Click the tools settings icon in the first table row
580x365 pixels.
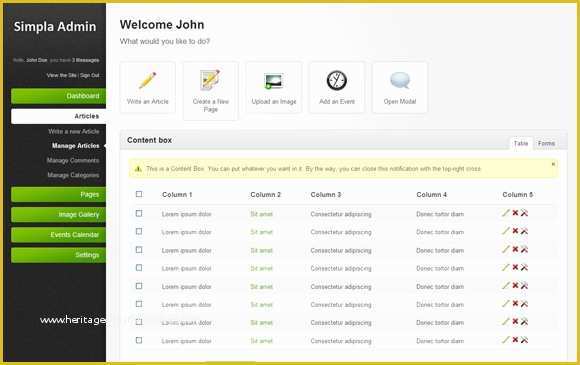pyautogui.click(x=524, y=213)
